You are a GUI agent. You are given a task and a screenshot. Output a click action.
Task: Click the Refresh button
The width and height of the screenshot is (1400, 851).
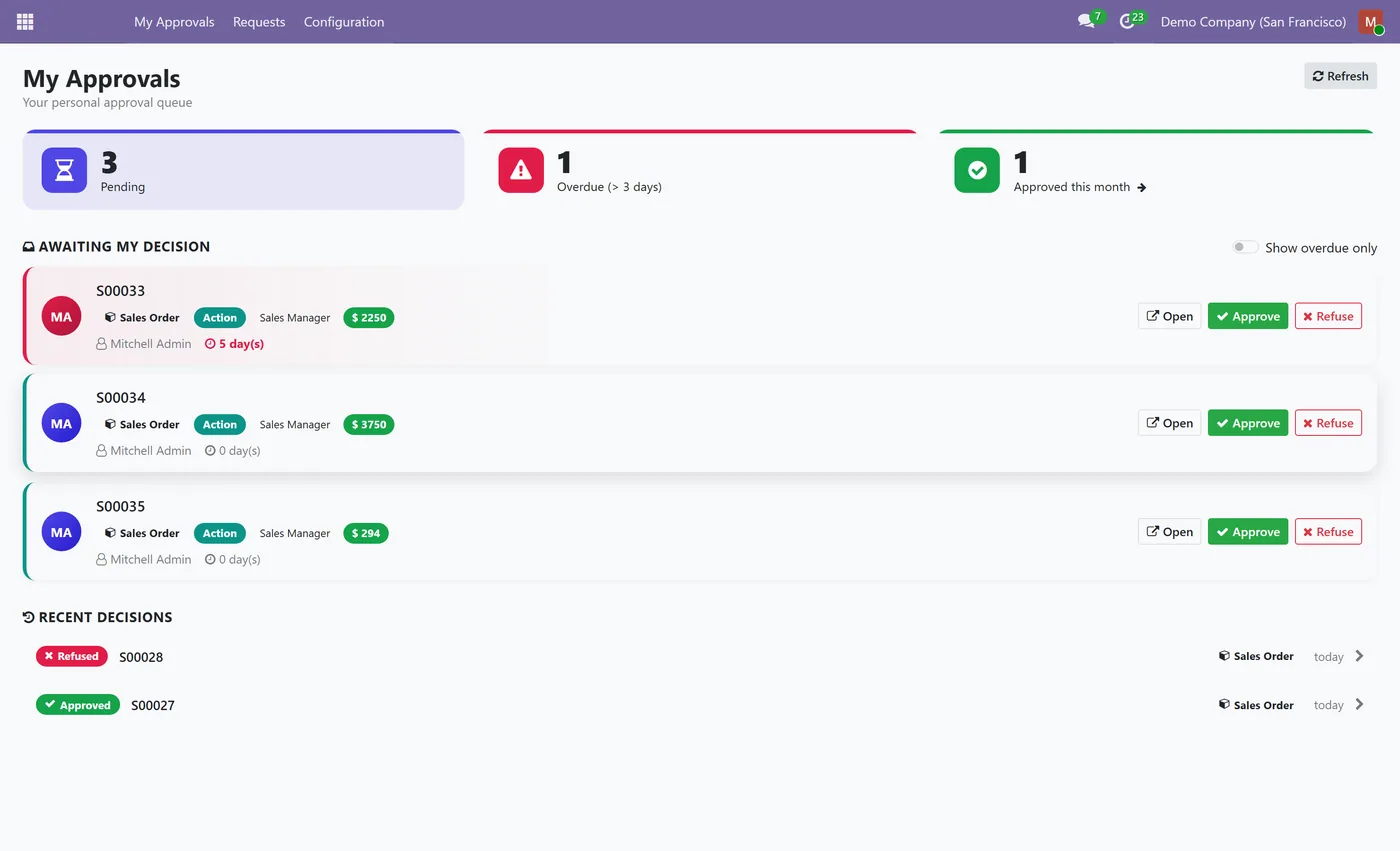click(1340, 76)
